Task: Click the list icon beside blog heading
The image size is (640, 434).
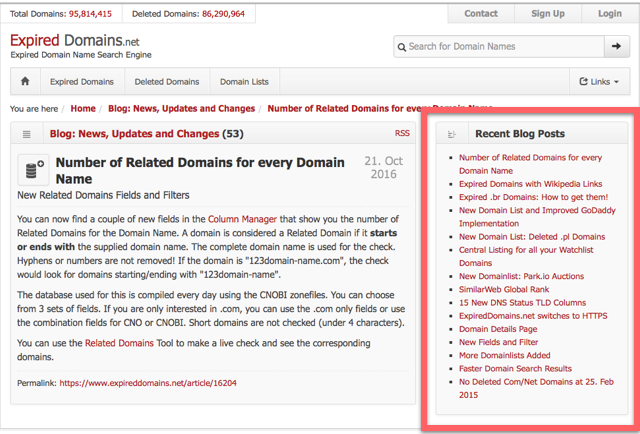Action: (27, 134)
